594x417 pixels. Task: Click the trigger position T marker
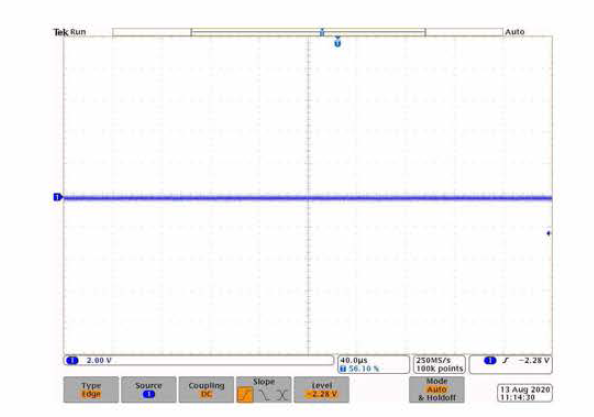[338, 42]
